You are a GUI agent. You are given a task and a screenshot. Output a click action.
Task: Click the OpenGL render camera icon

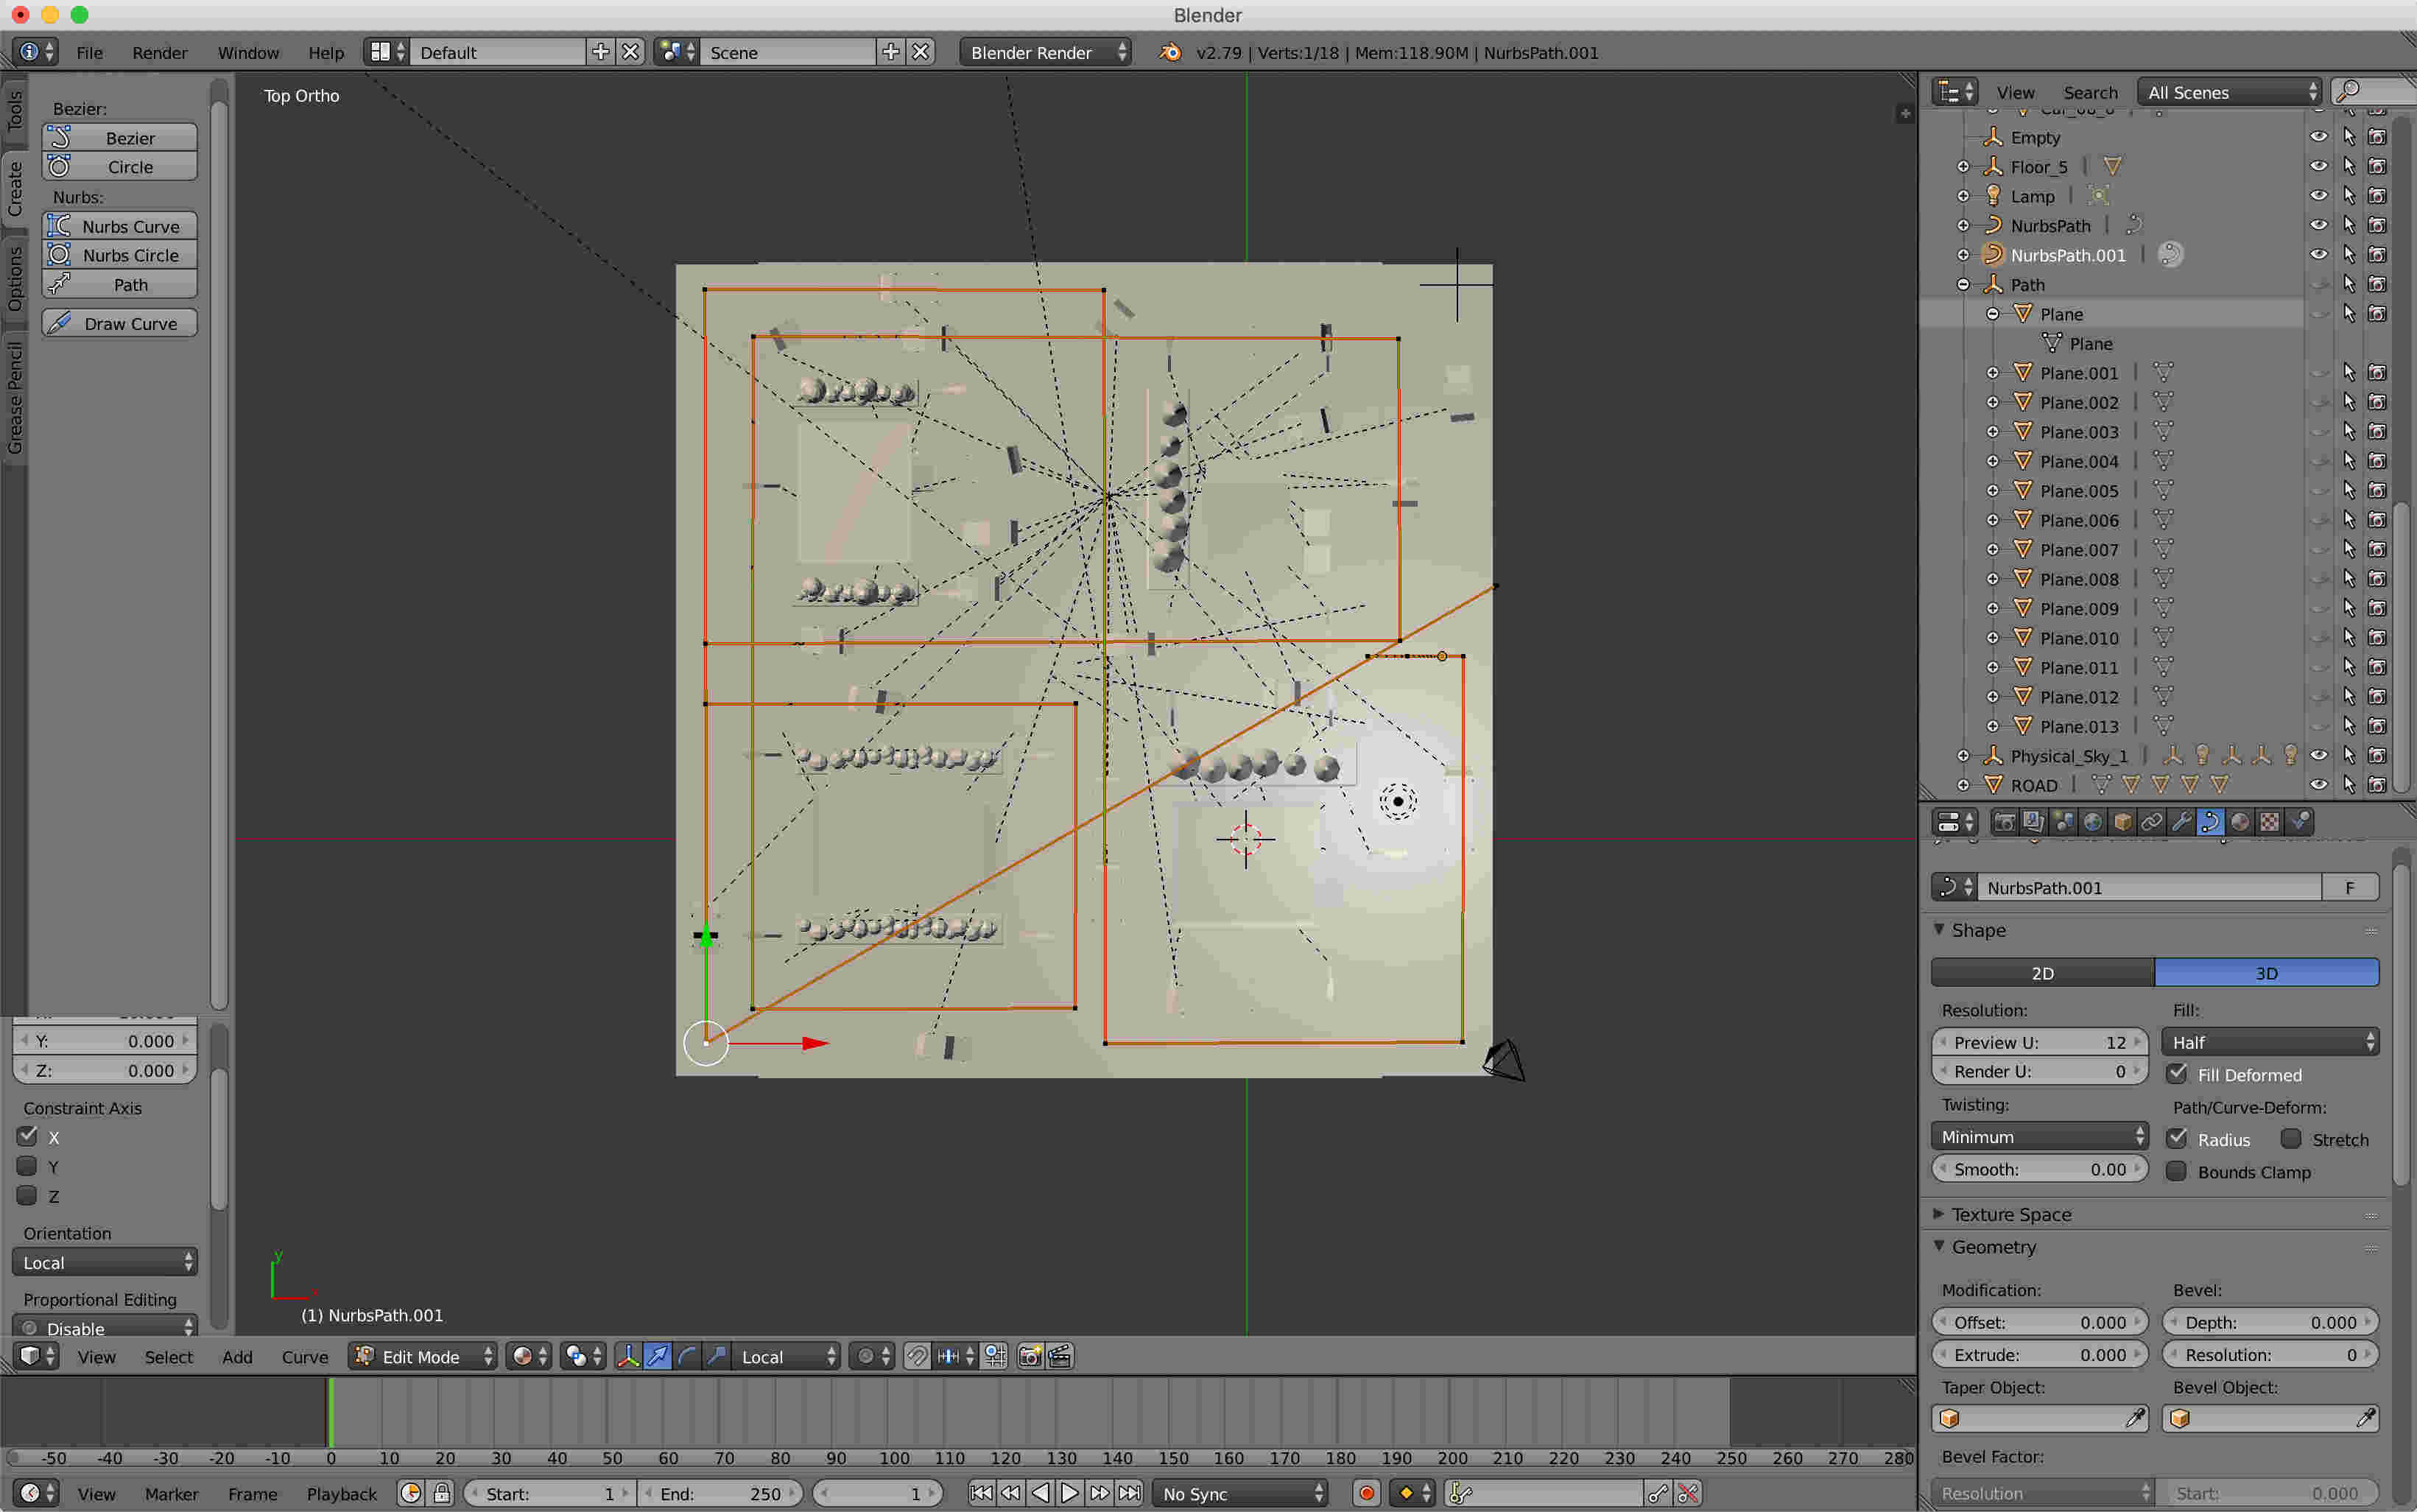(x=1029, y=1356)
